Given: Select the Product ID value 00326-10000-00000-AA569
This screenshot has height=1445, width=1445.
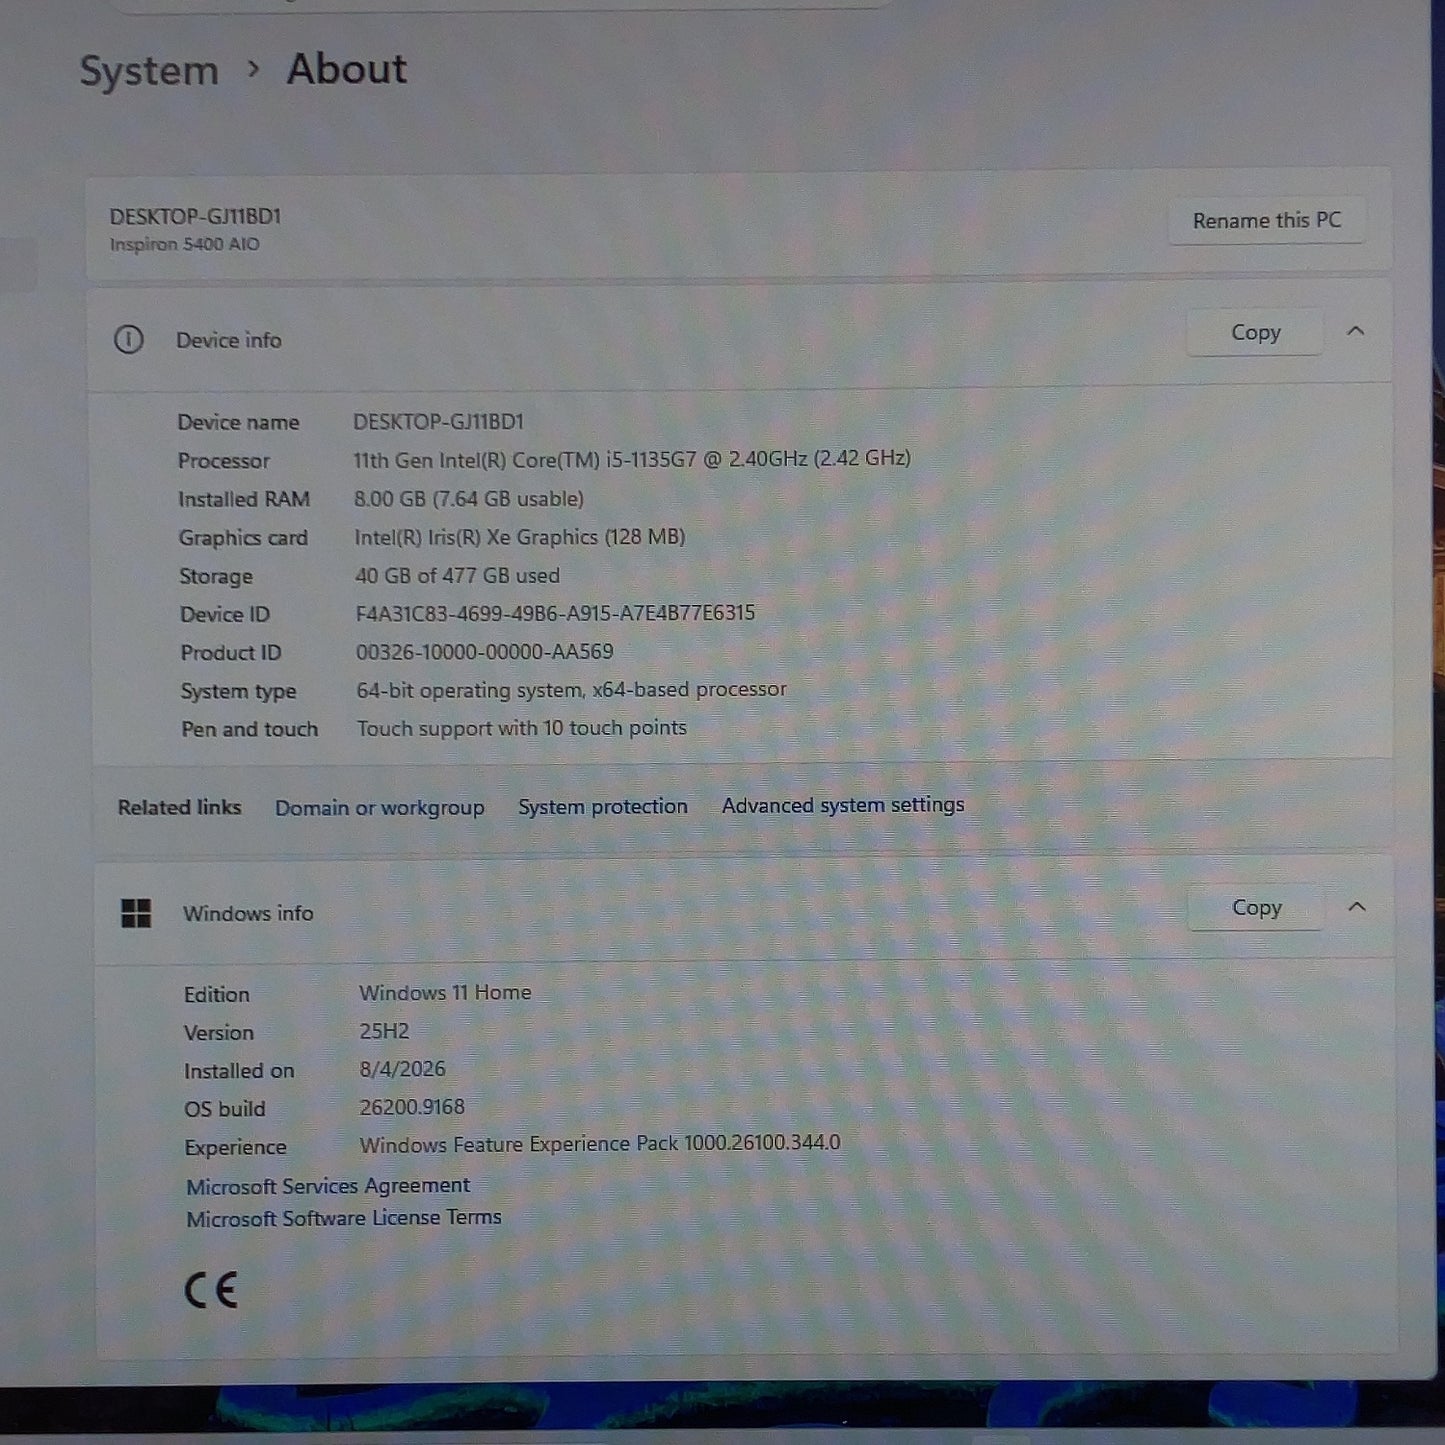Looking at the screenshot, I should pos(485,651).
